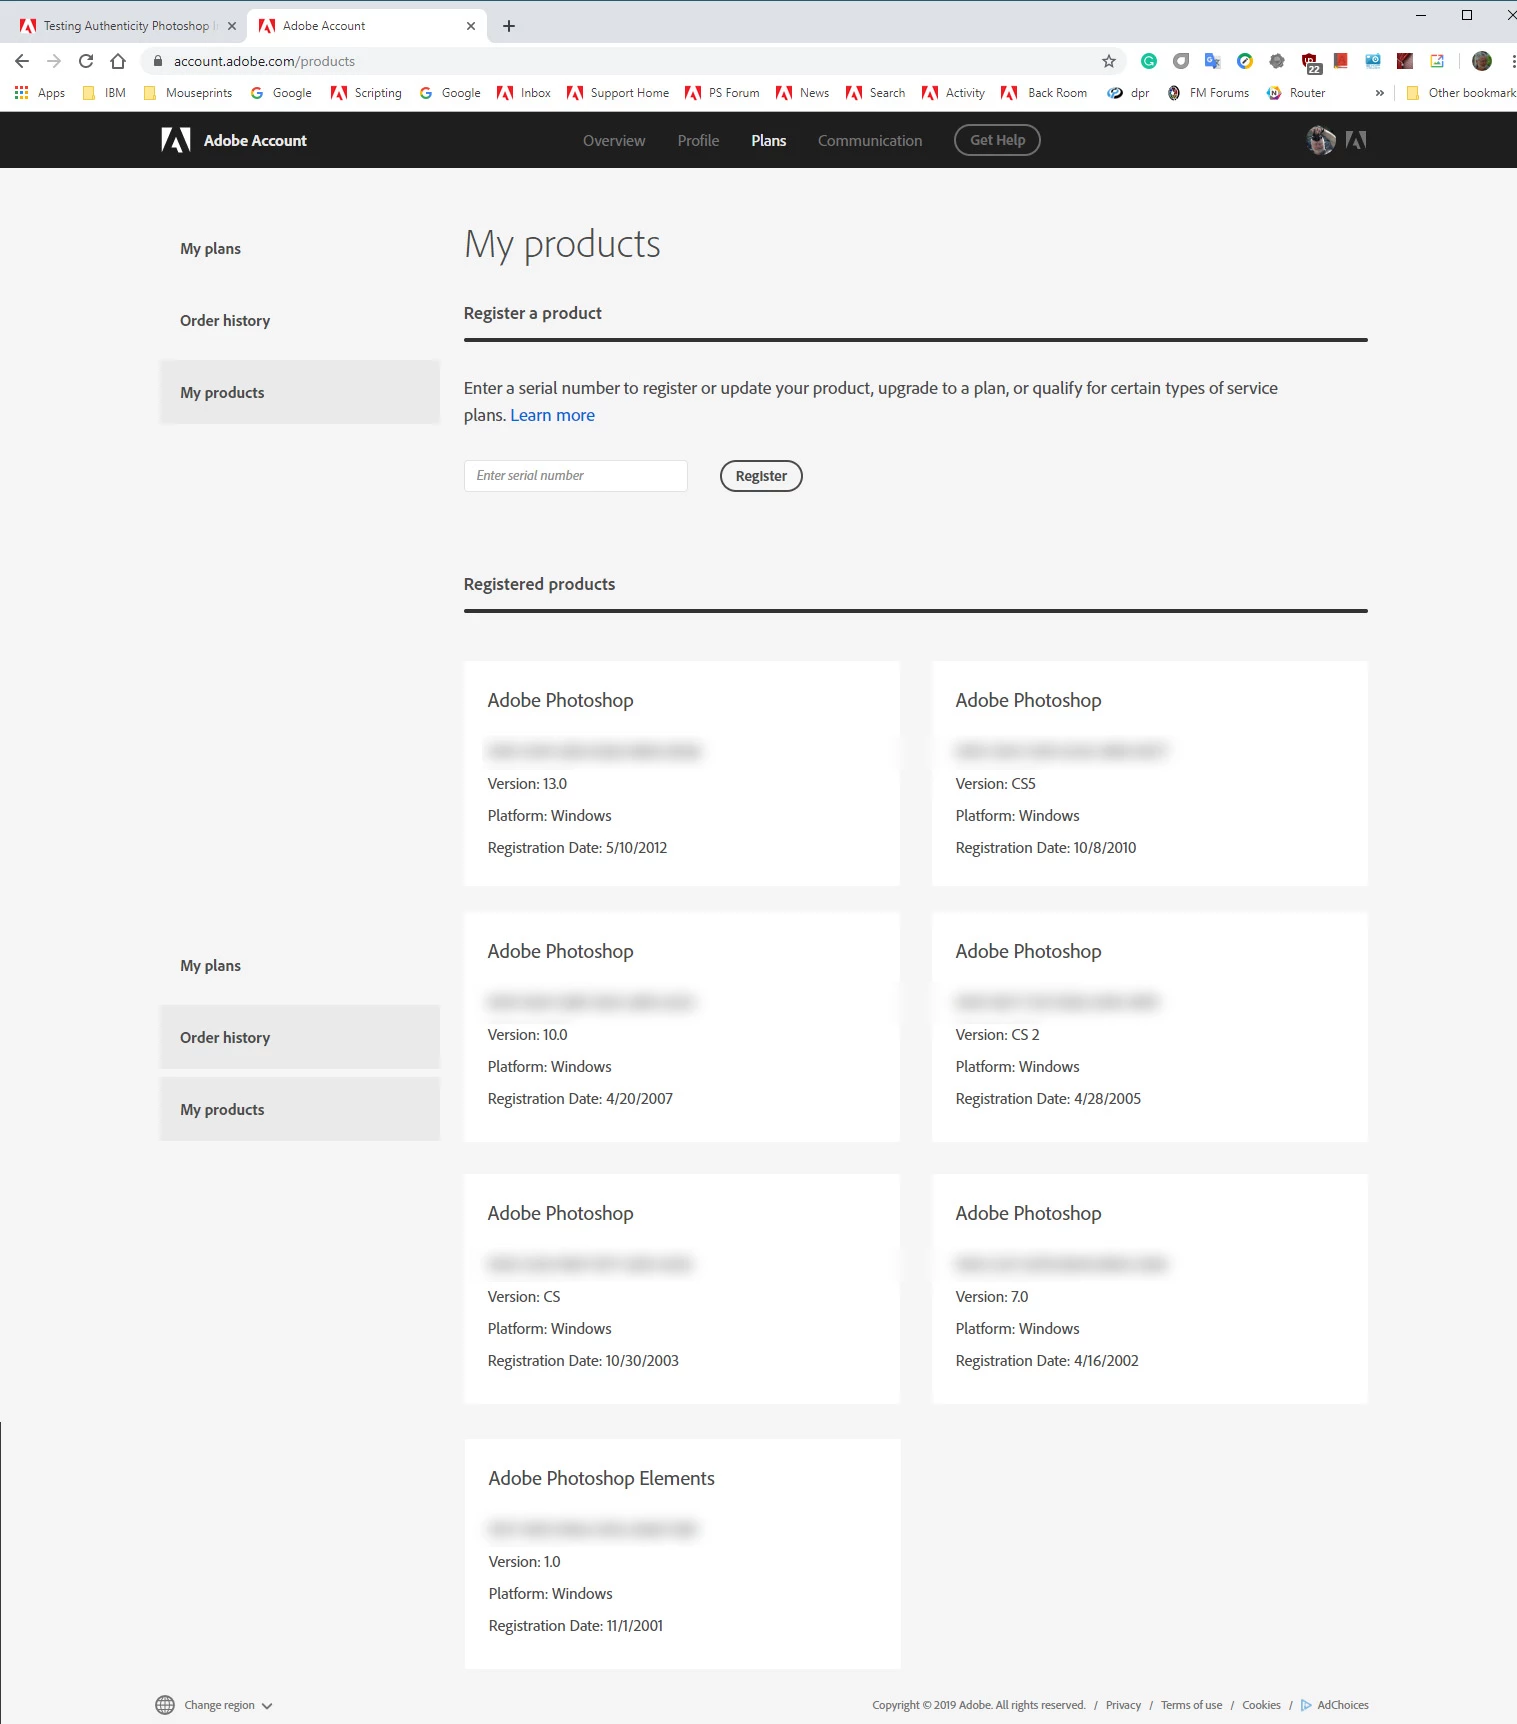Open the Activity bookmark
This screenshot has height=1724, width=1517.
(954, 93)
